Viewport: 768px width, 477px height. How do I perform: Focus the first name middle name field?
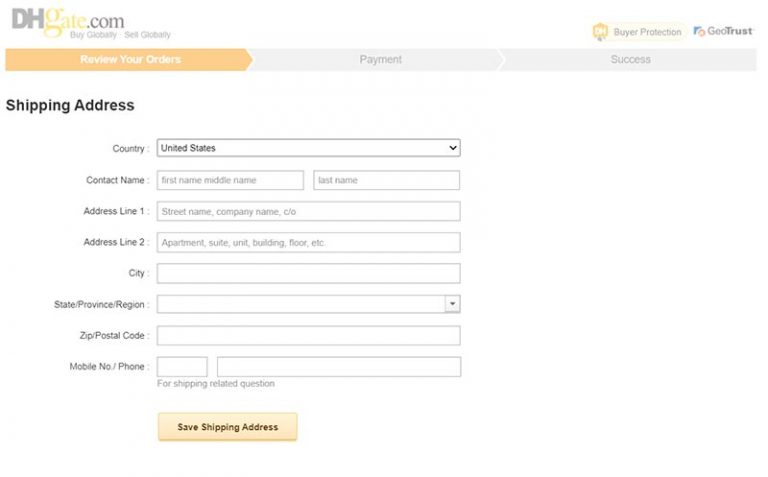230,180
